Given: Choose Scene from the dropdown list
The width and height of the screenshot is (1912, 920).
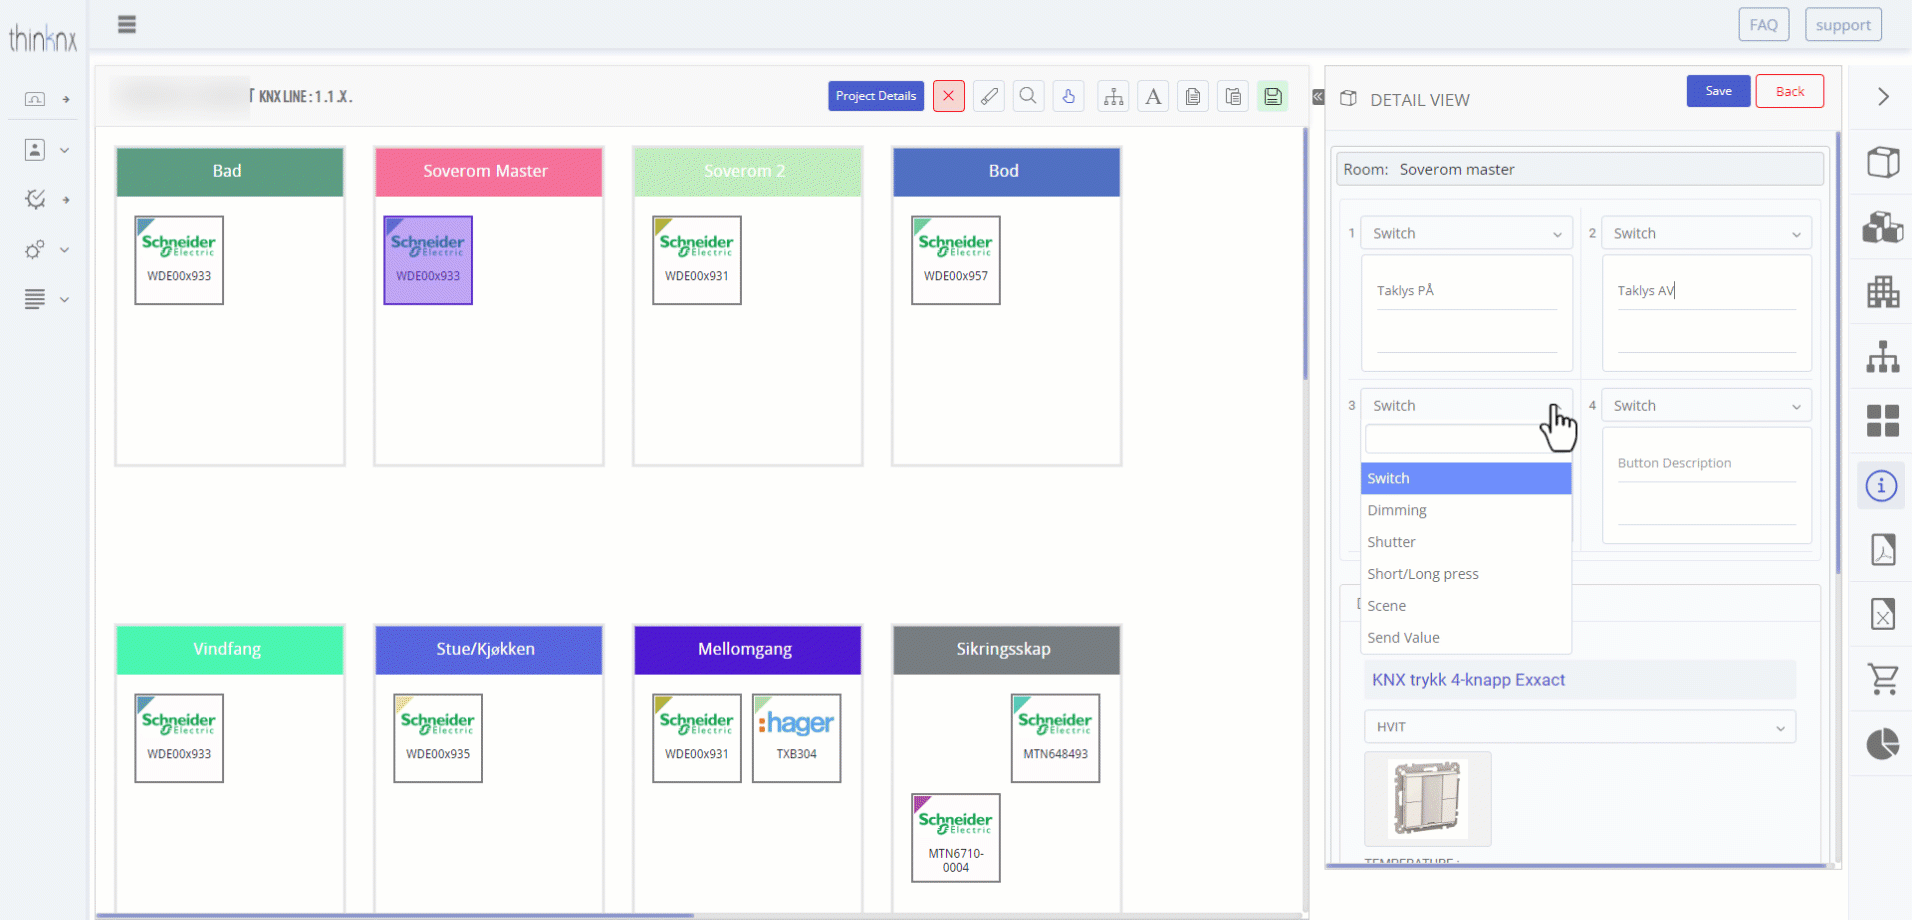Looking at the screenshot, I should [1466, 606].
